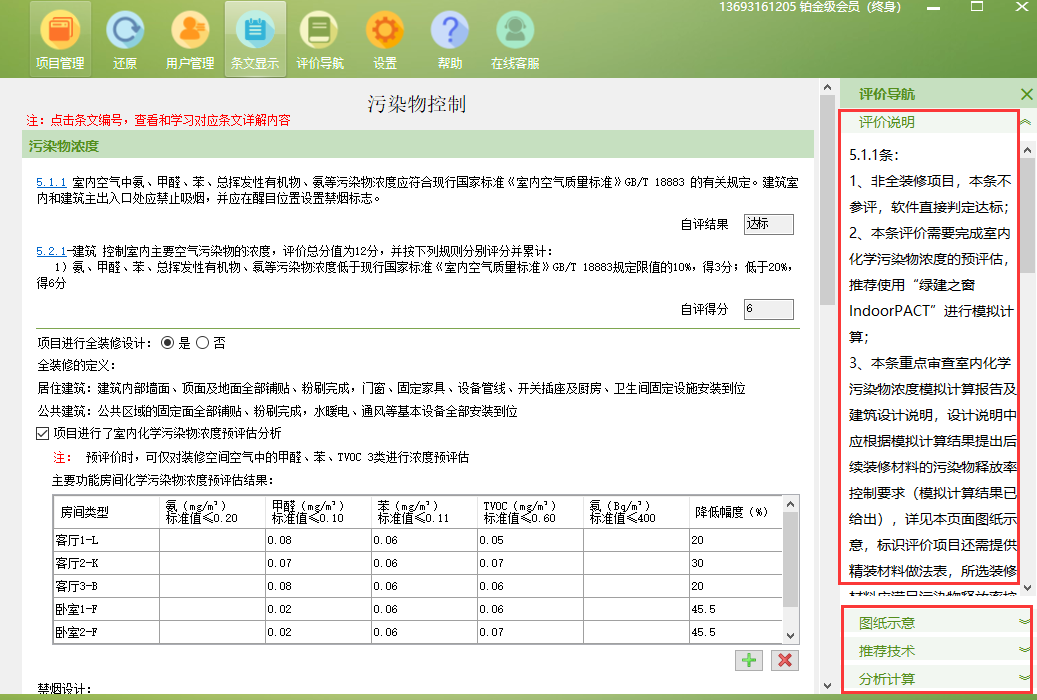
Task: Open clause link 5.2.1
Action: tap(51, 251)
